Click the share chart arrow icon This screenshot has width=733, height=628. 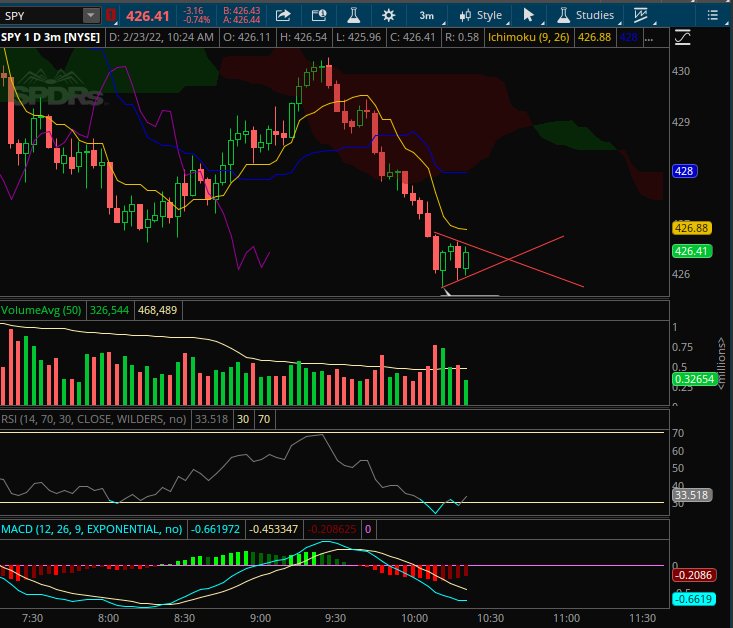tap(283, 15)
